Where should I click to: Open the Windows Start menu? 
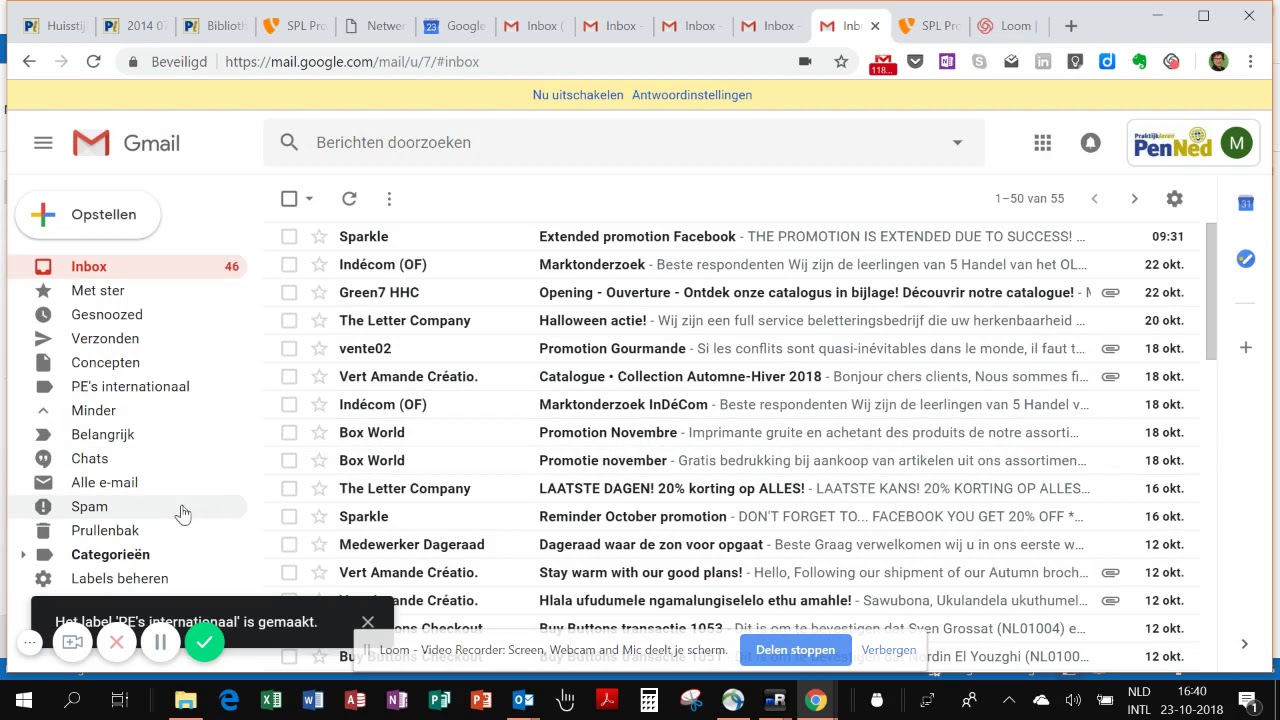click(x=24, y=700)
